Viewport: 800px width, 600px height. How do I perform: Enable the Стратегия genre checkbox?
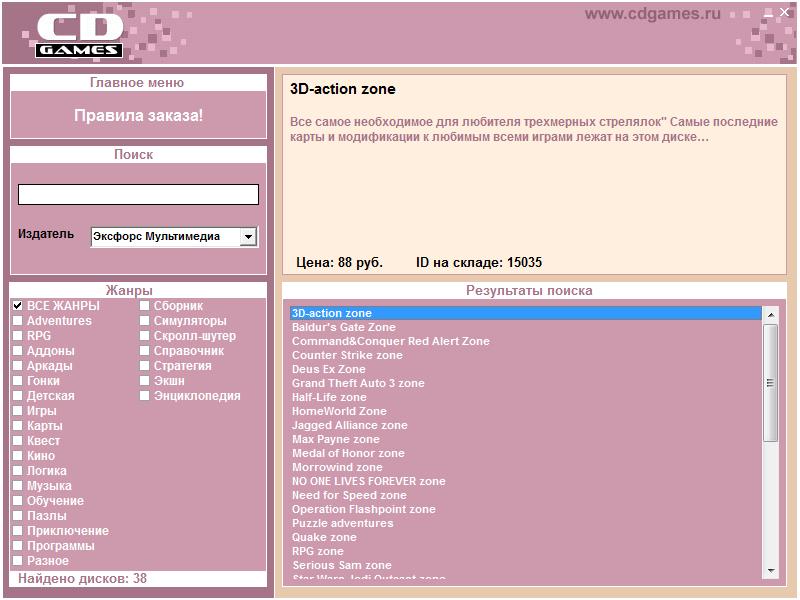[145, 365]
